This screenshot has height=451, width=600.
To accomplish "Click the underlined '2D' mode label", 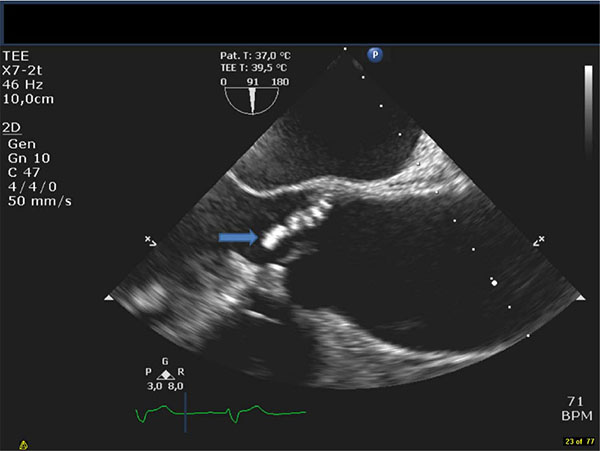I will [x=11, y=128].
